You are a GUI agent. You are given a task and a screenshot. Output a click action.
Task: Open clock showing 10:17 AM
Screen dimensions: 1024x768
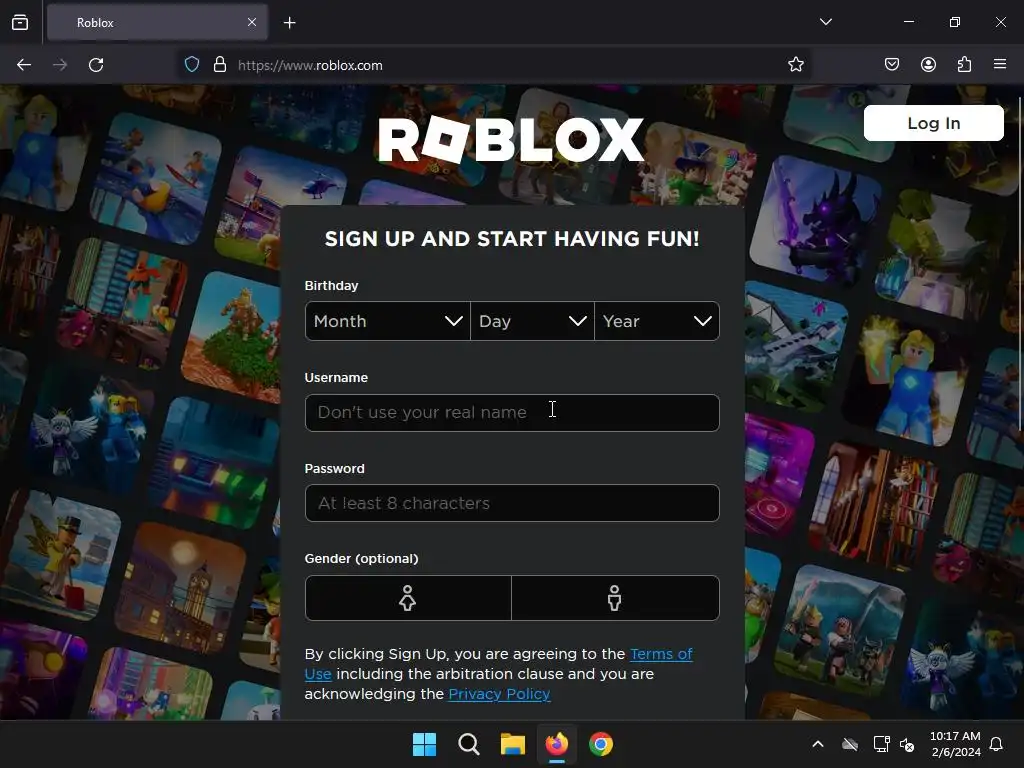coord(955,744)
